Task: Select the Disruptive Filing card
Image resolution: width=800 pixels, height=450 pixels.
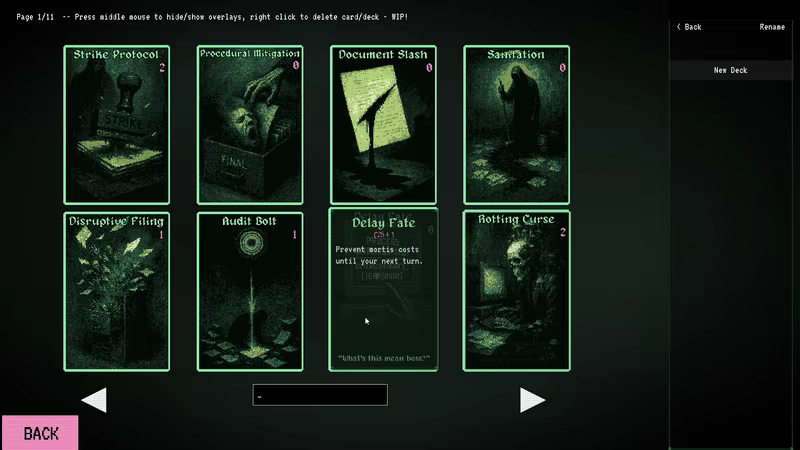Action: click(x=117, y=292)
